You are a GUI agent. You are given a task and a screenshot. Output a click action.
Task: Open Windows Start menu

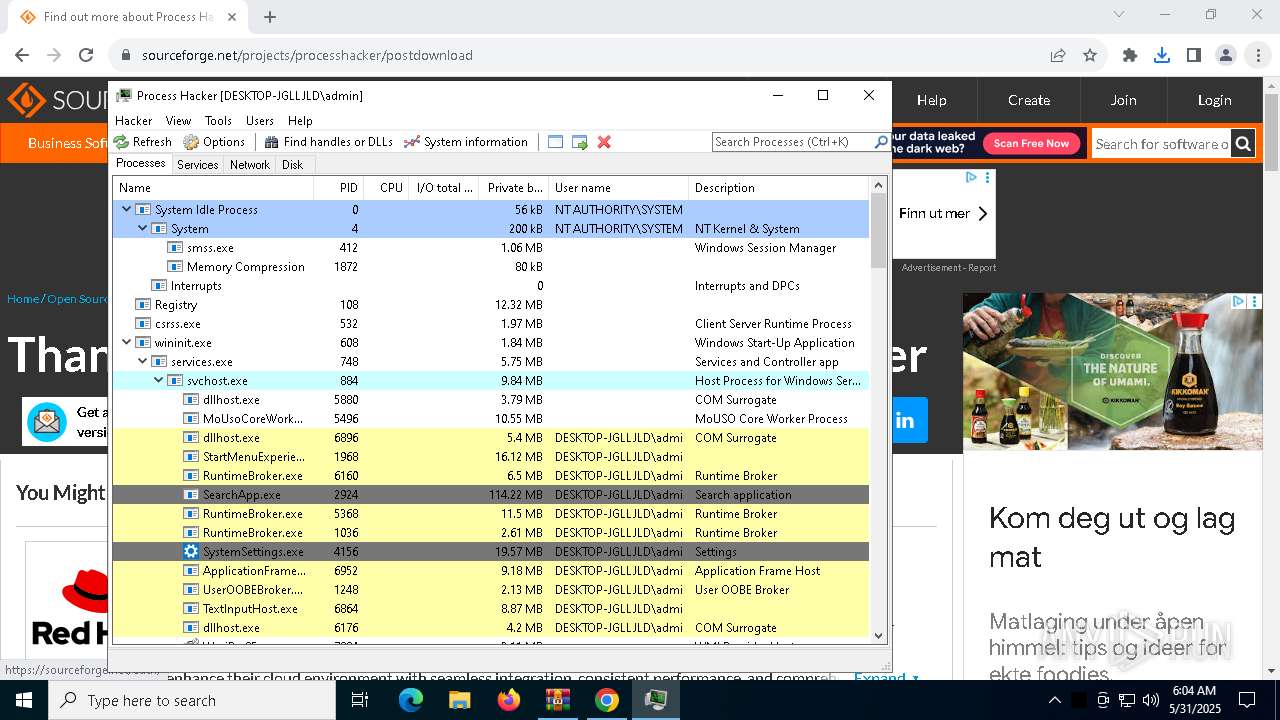click(x=24, y=700)
